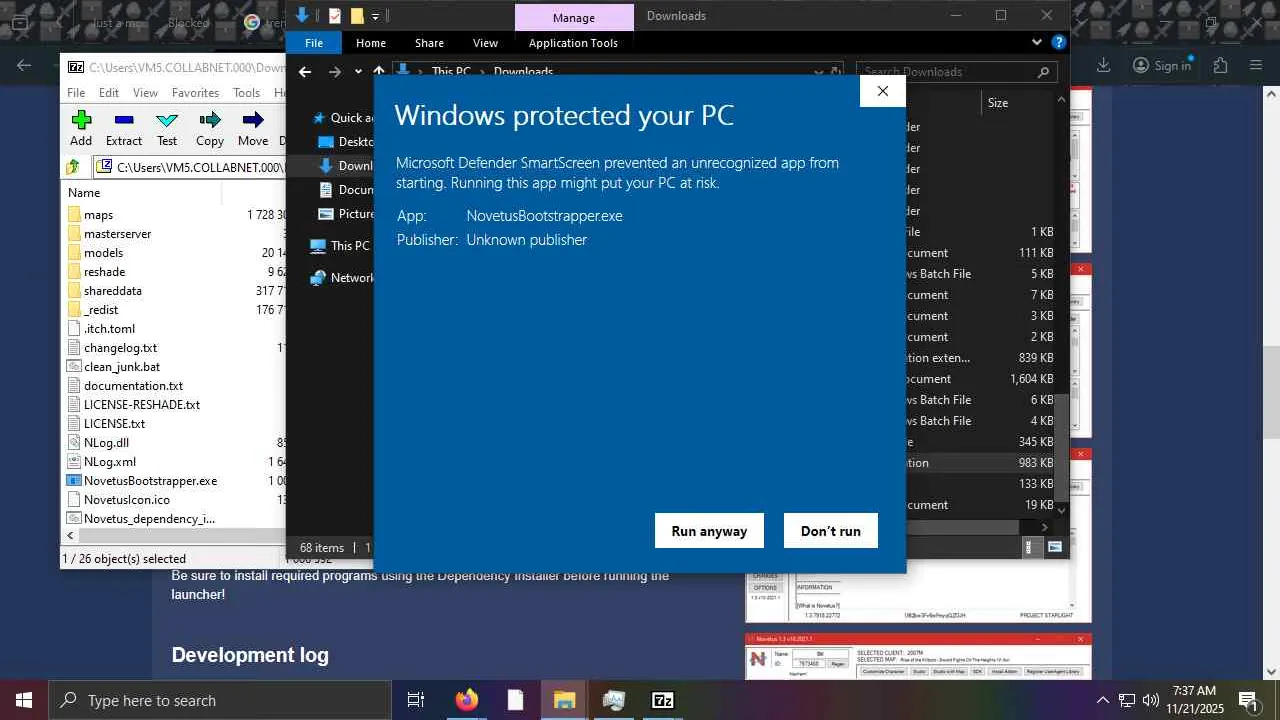Show hidden system tray icons
This screenshot has width=1280, height=720.
coord(1102,700)
